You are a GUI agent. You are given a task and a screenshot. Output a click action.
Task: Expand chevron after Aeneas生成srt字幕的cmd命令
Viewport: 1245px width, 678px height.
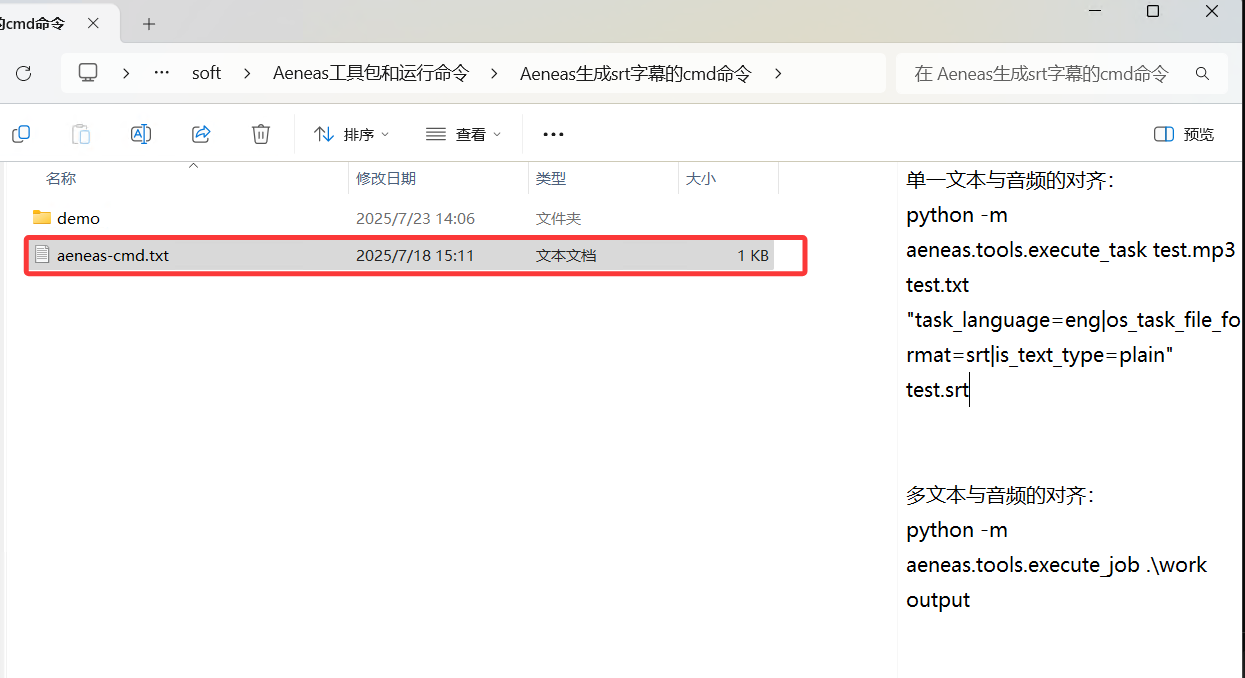tap(778, 73)
